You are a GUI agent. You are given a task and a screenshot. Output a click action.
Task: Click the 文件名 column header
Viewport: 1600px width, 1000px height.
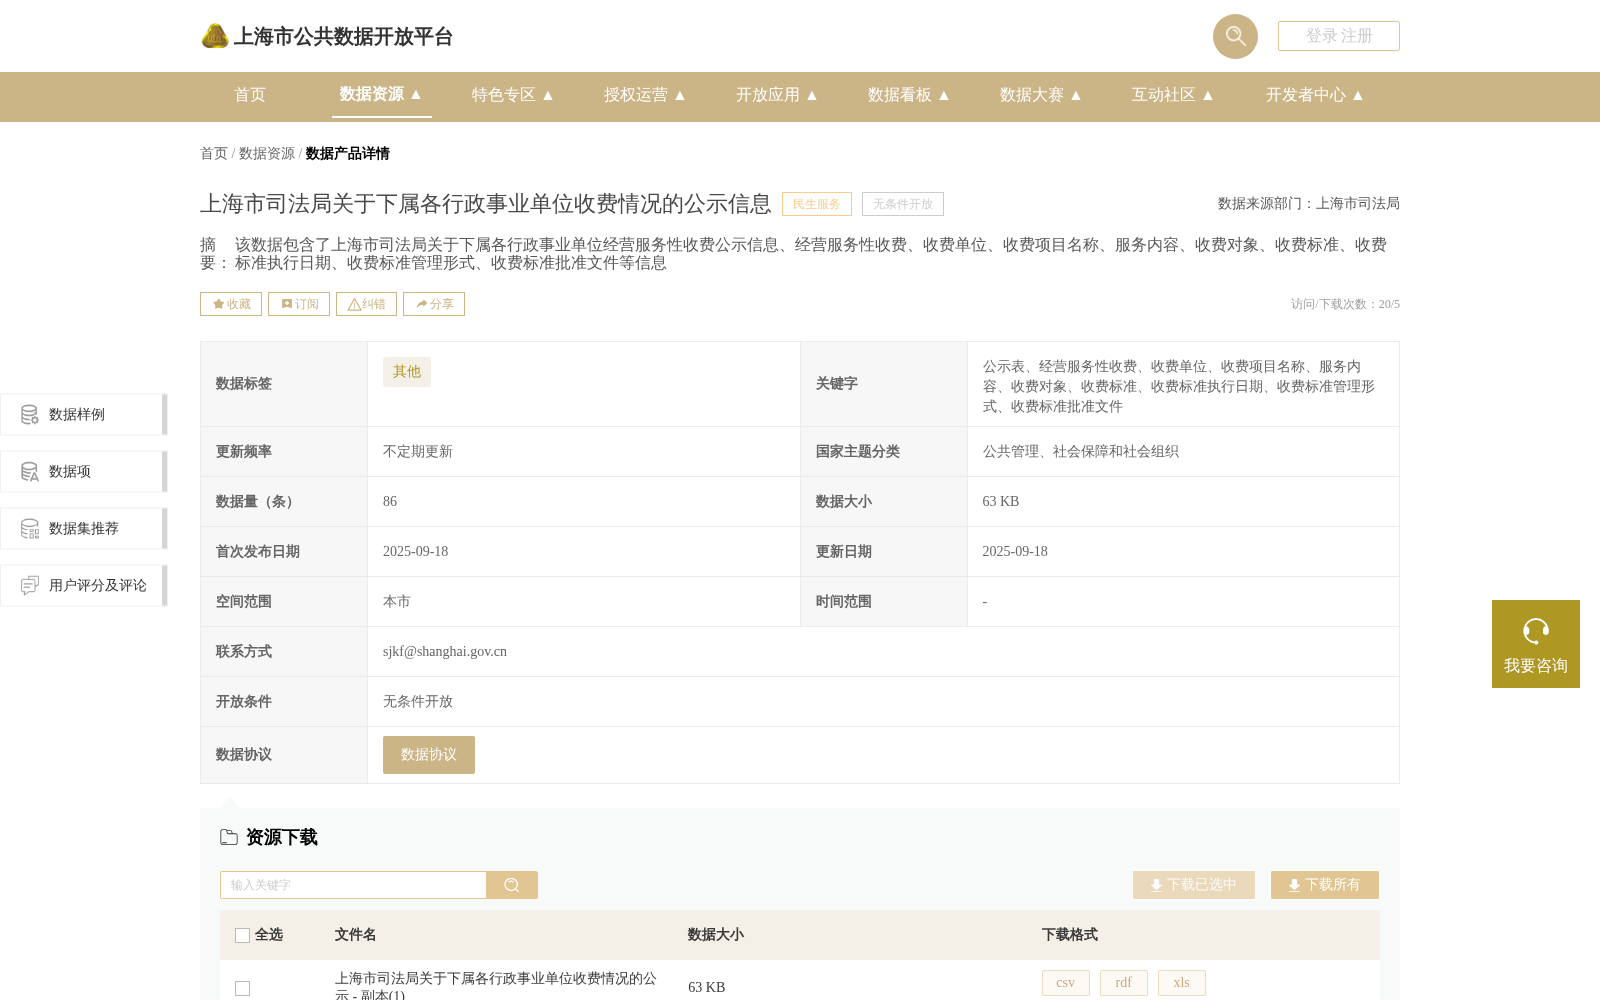point(356,935)
